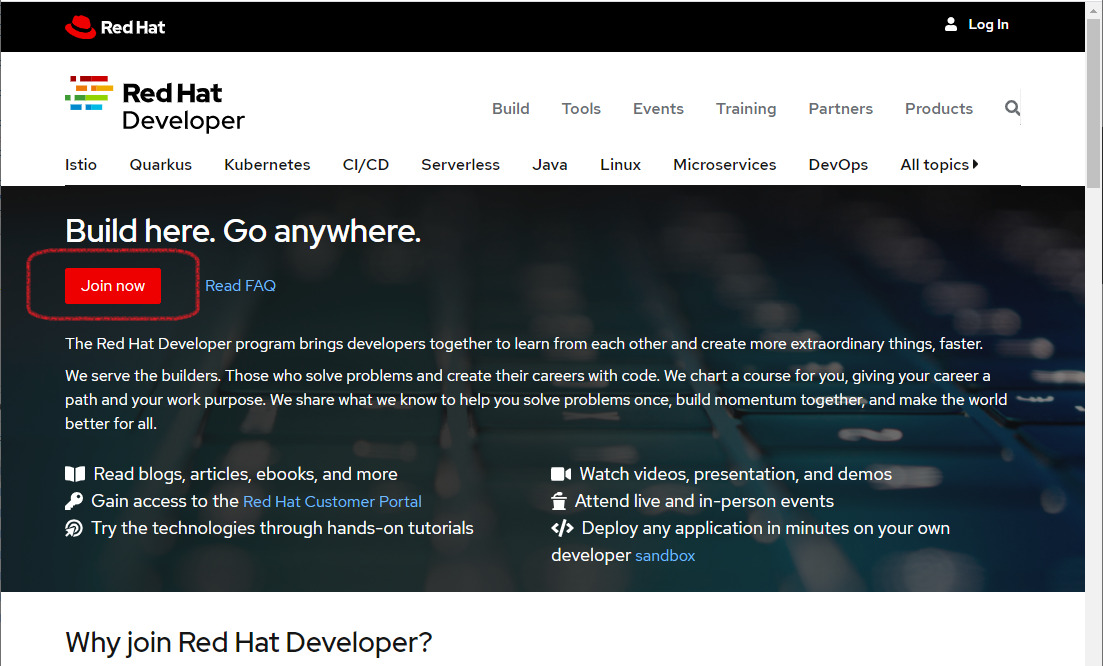Go to the Microservices topic
The height and width of the screenshot is (666, 1103).
pos(725,165)
